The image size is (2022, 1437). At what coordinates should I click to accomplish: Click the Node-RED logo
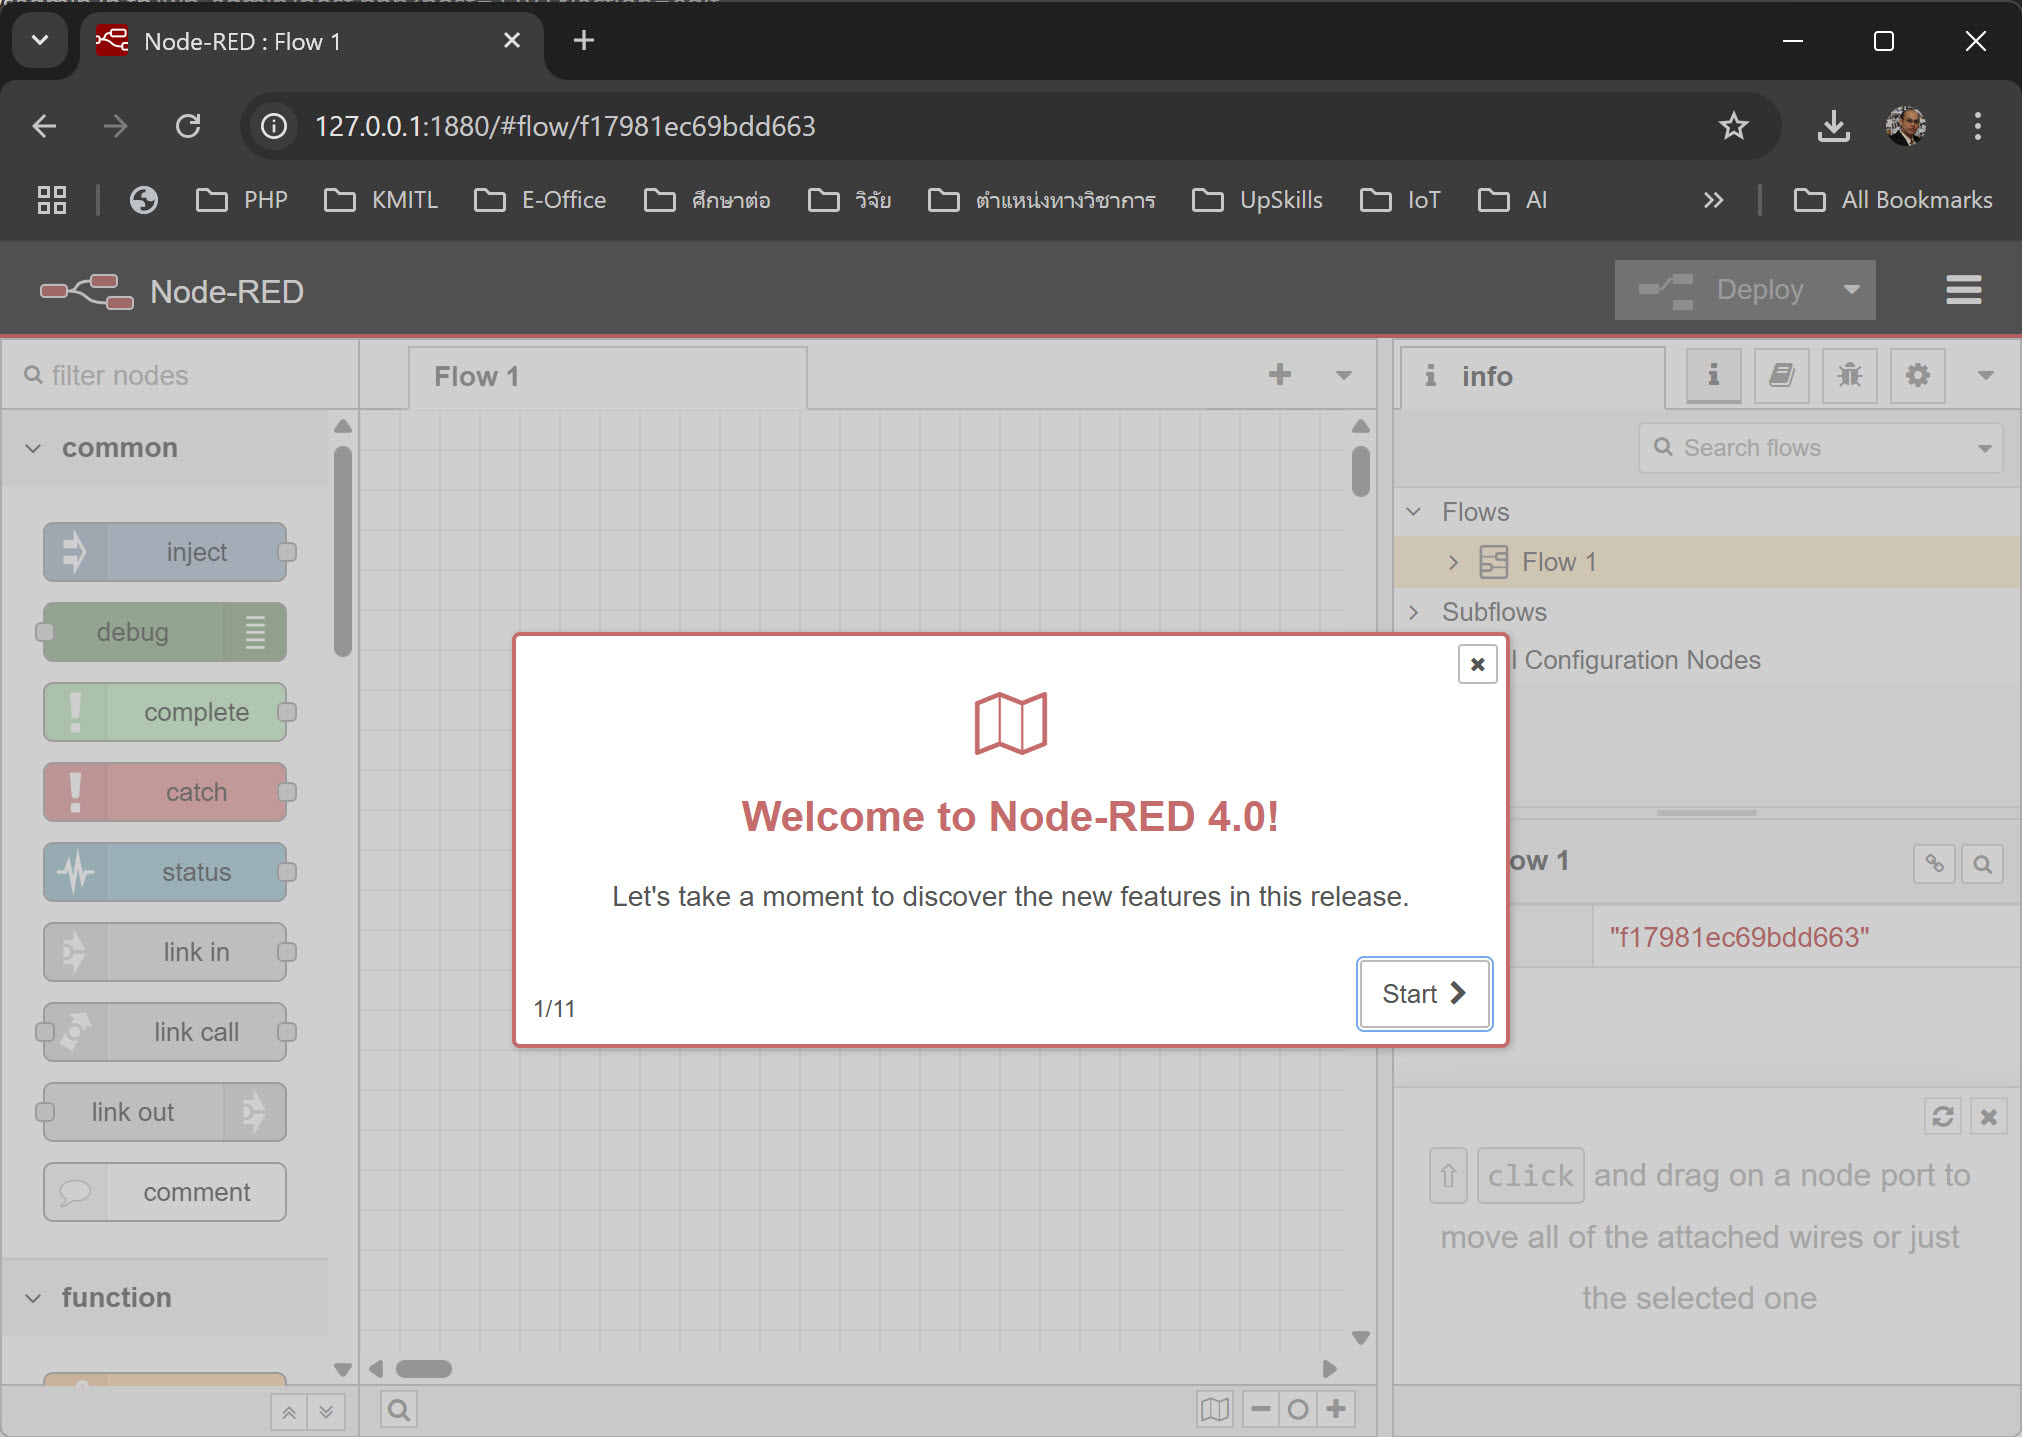87,291
